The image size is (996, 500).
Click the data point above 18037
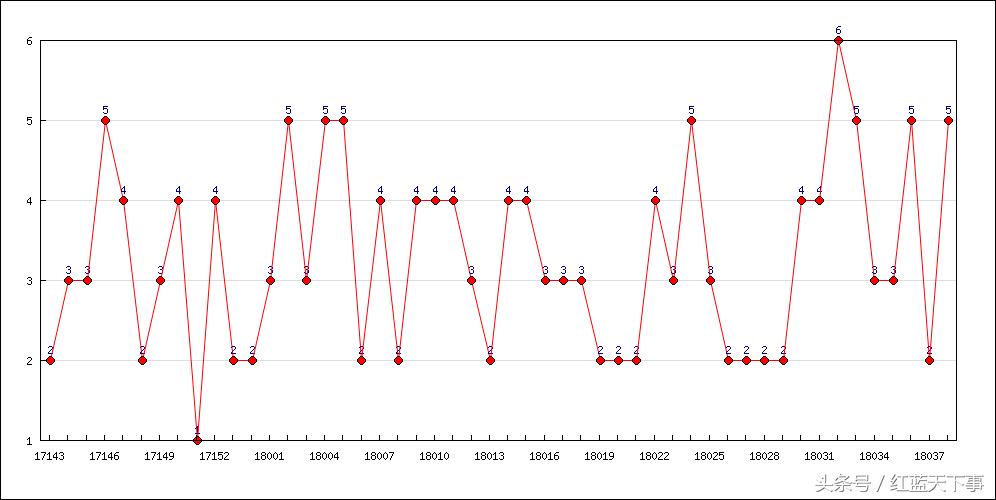[929, 360]
